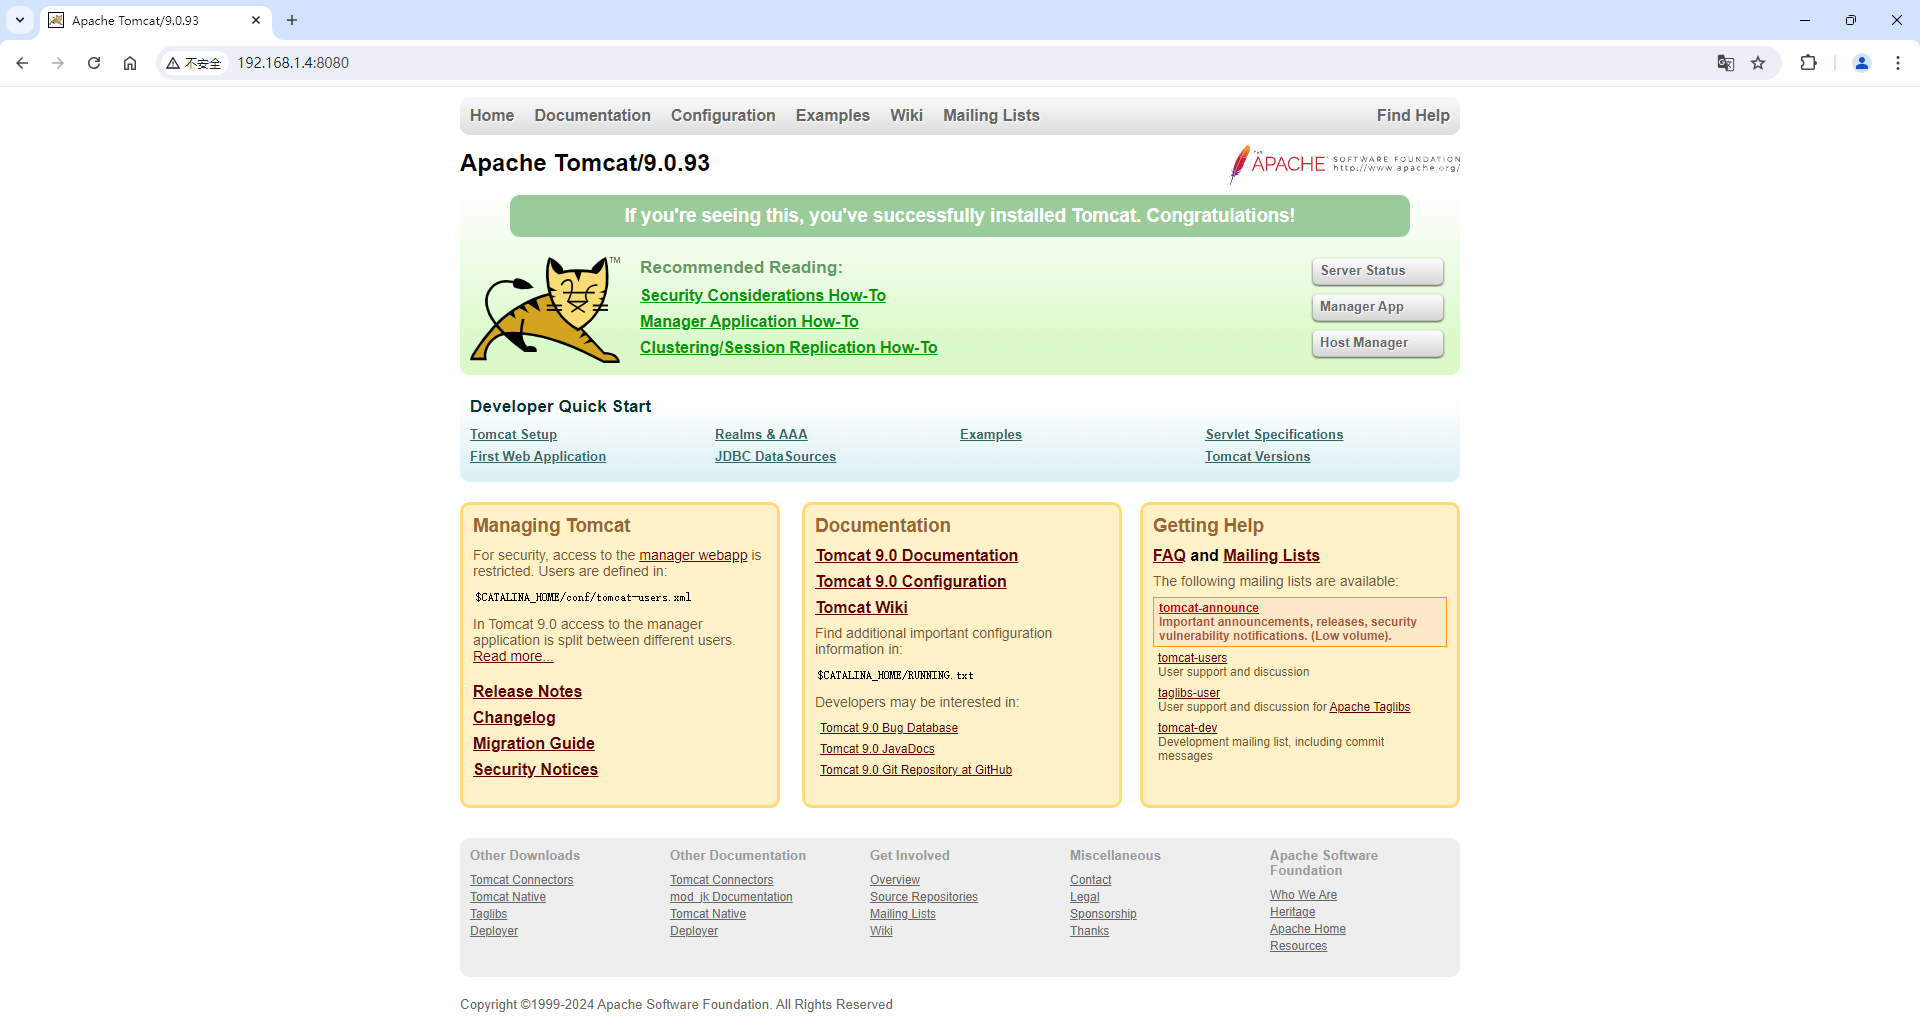This screenshot has width=1920, height=1032.
Task: Open Servlet Specifications link
Action: pyautogui.click(x=1274, y=435)
